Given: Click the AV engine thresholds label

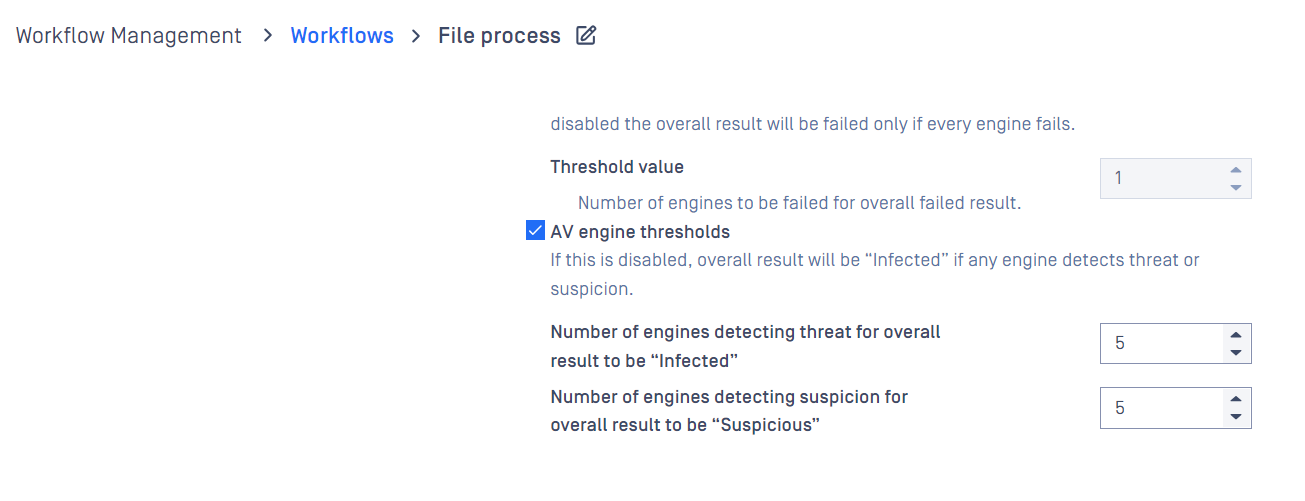Looking at the screenshot, I should [x=640, y=232].
